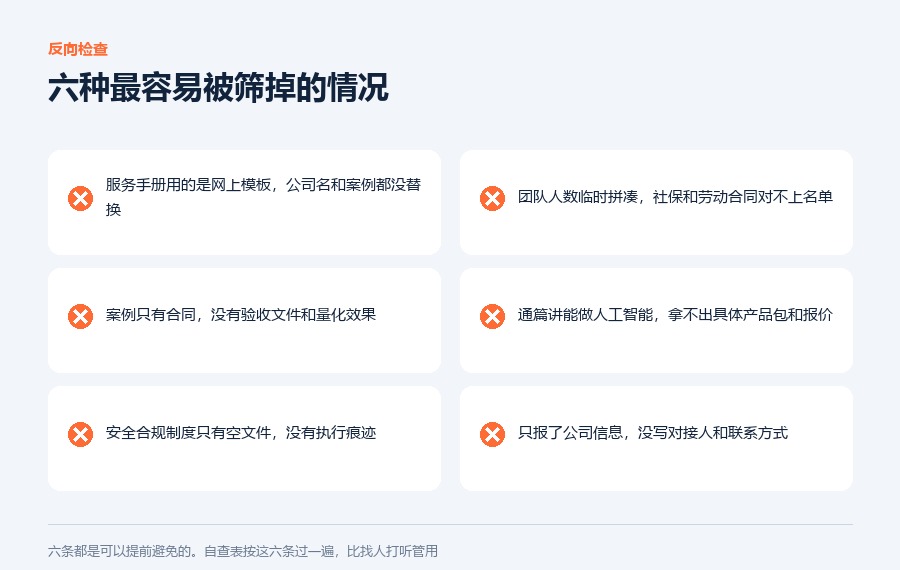Click the footer note 六条都是可以提前避免的

243,551
